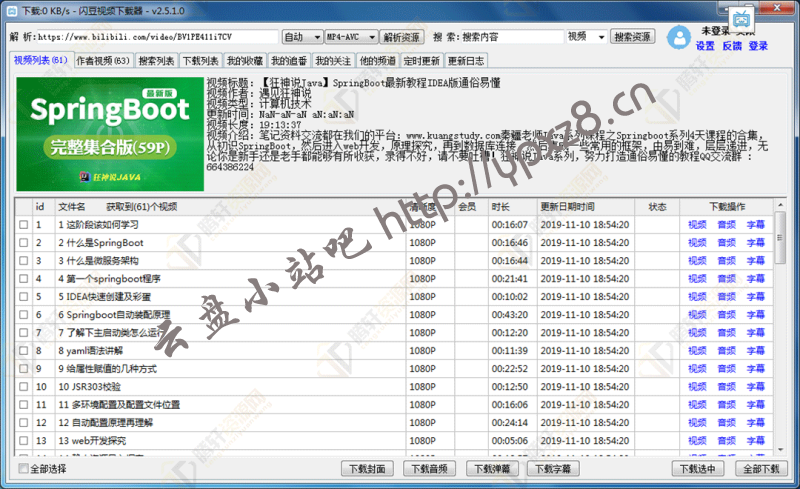
Task: Switch to the 视频列表 (61) tab
Action: pyautogui.click(x=41, y=60)
